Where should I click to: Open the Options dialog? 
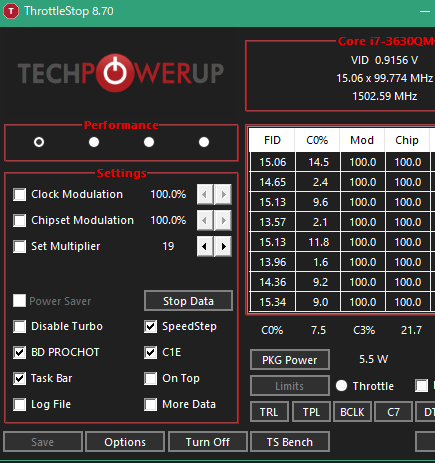(x=125, y=442)
